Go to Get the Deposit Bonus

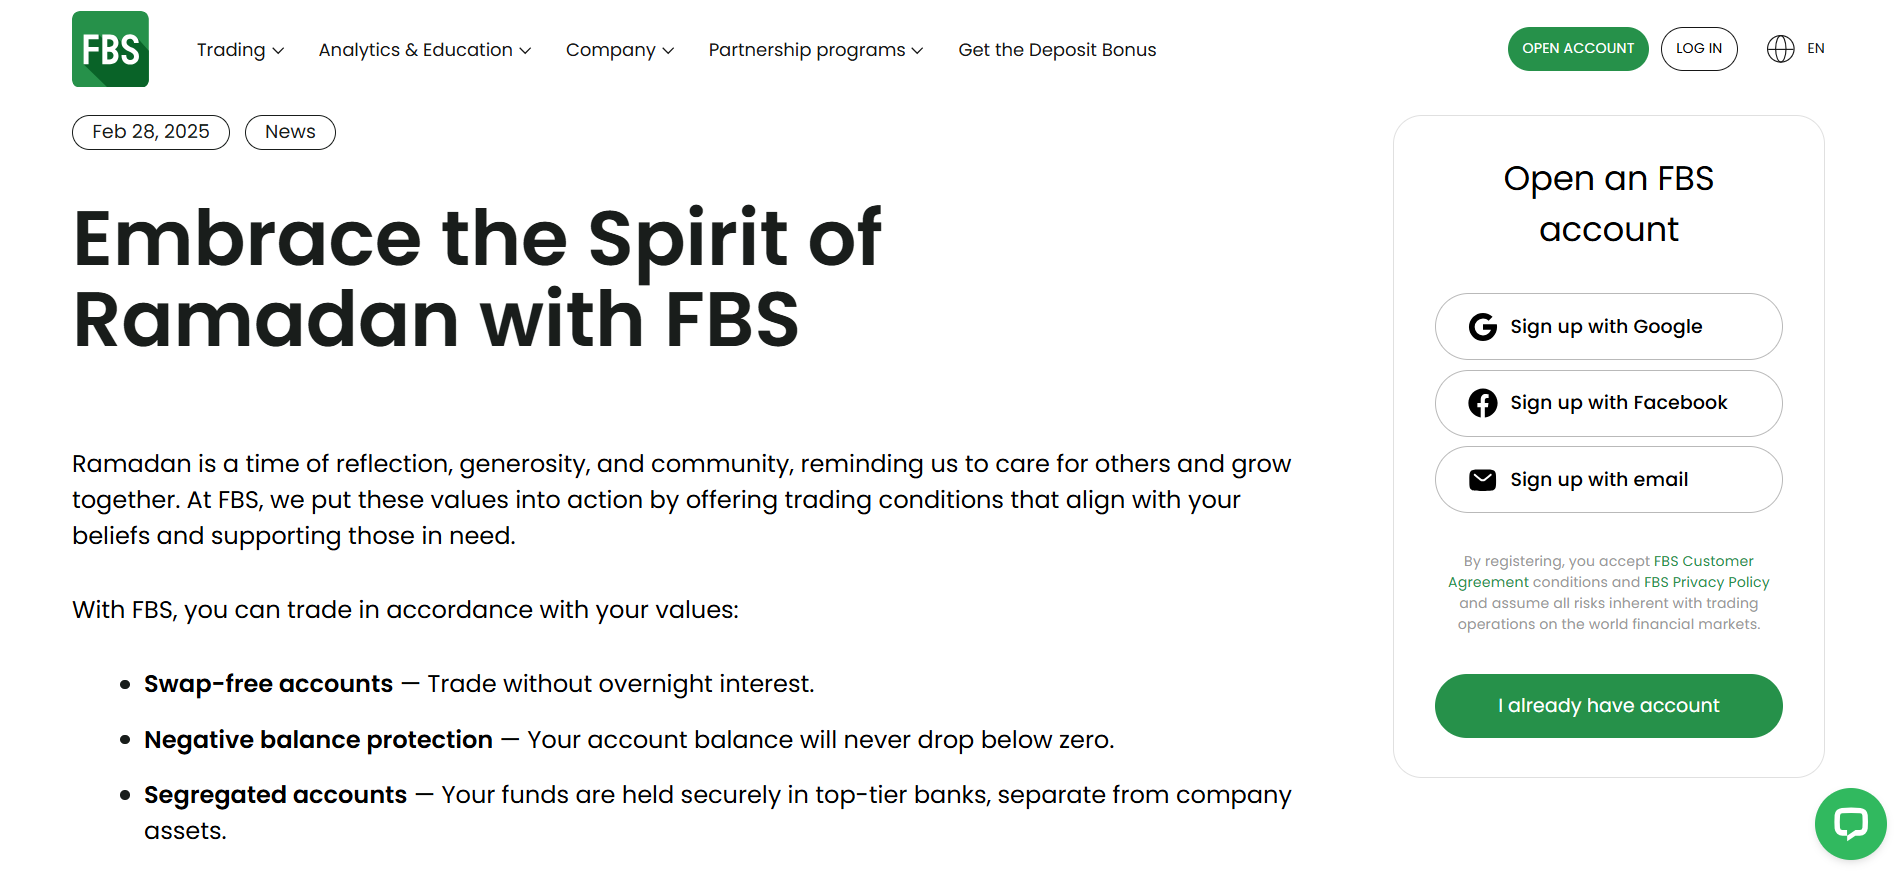tap(1057, 50)
